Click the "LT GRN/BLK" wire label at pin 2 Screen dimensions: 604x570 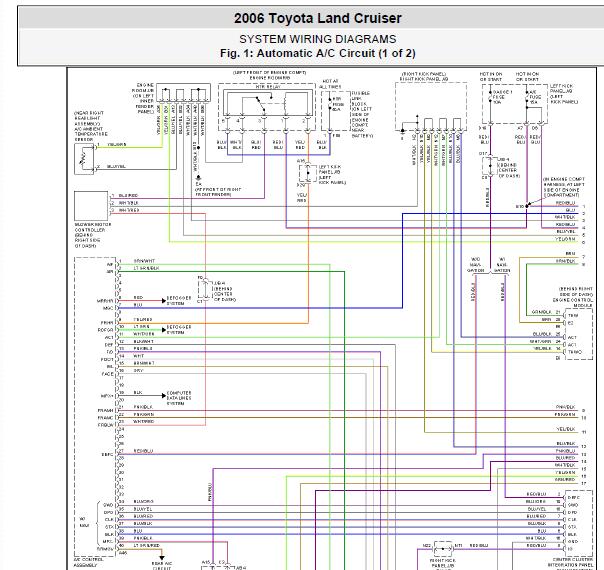tap(146, 268)
